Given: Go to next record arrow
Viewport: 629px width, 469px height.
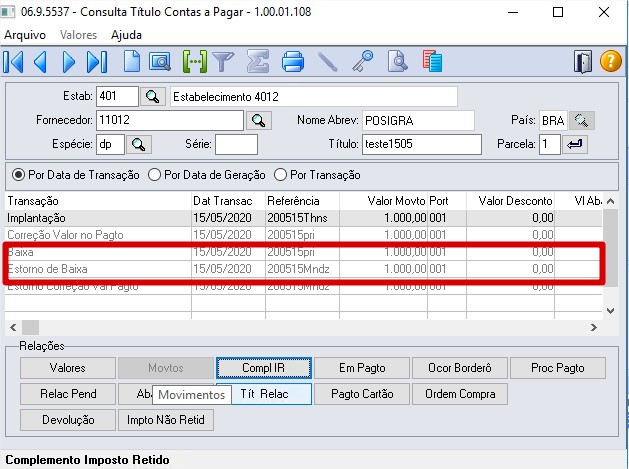Looking at the screenshot, I should pyautogui.click(x=69, y=62).
